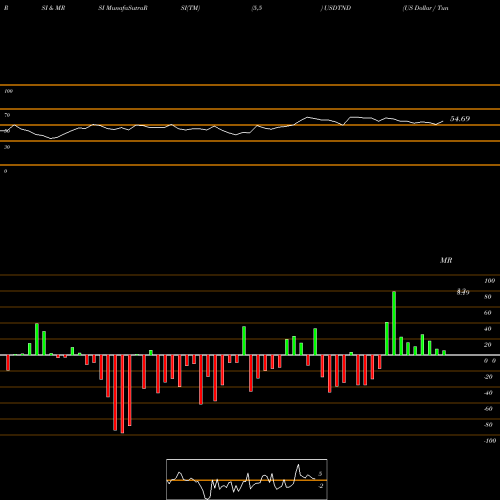This screenshot has height=500, width=500.
Task: Click the -80 label on MR axis
Action: pyautogui.click(x=488, y=425)
